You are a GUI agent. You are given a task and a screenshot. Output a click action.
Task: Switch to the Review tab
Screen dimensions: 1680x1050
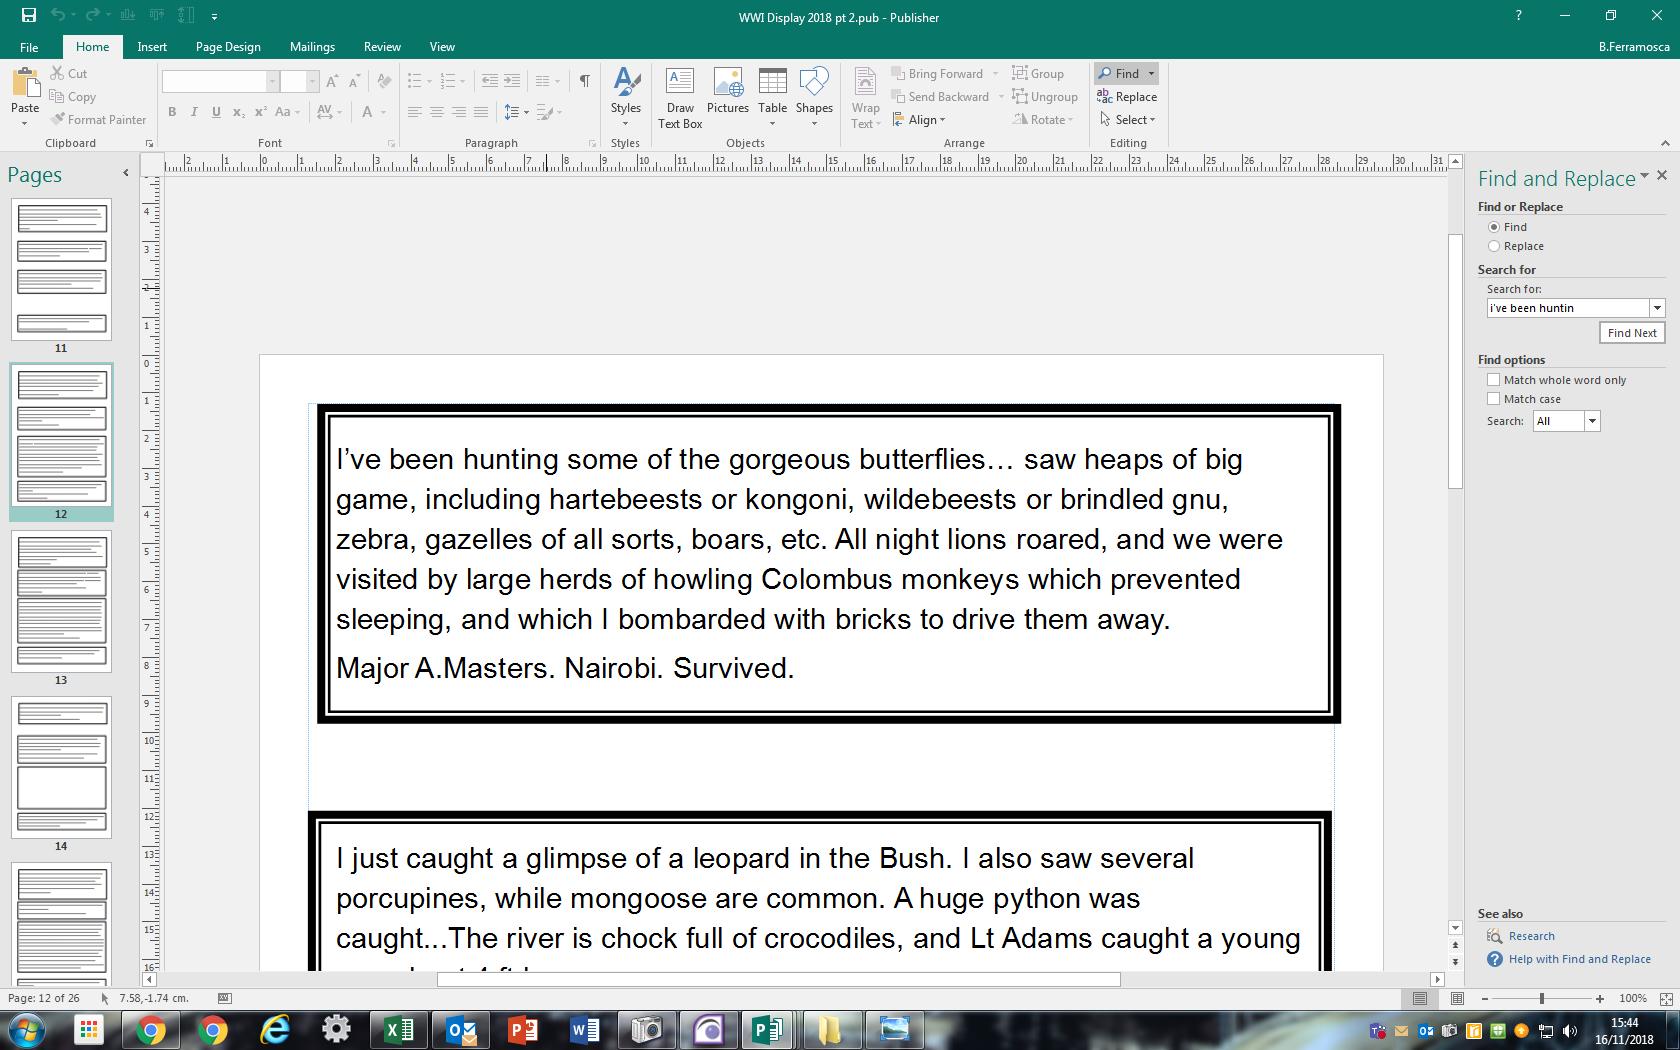point(382,47)
